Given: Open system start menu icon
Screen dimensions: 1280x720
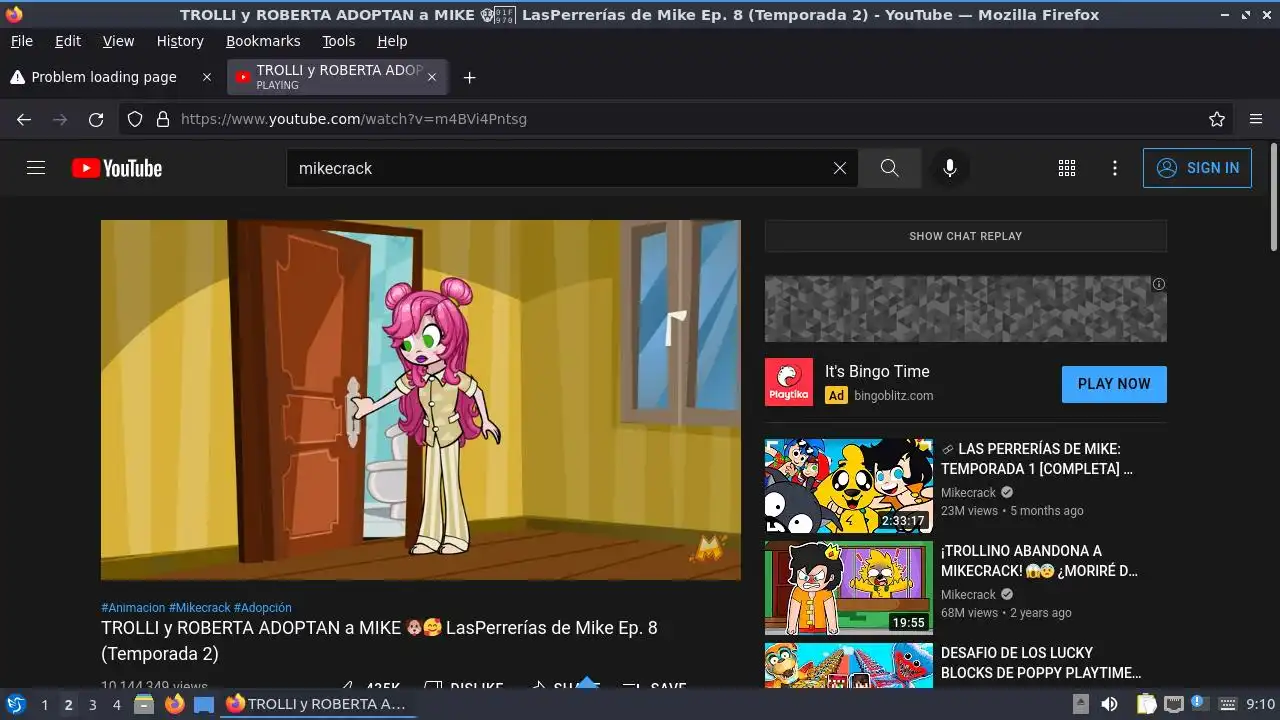Looking at the screenshot, I should click(x=15, y=704).
